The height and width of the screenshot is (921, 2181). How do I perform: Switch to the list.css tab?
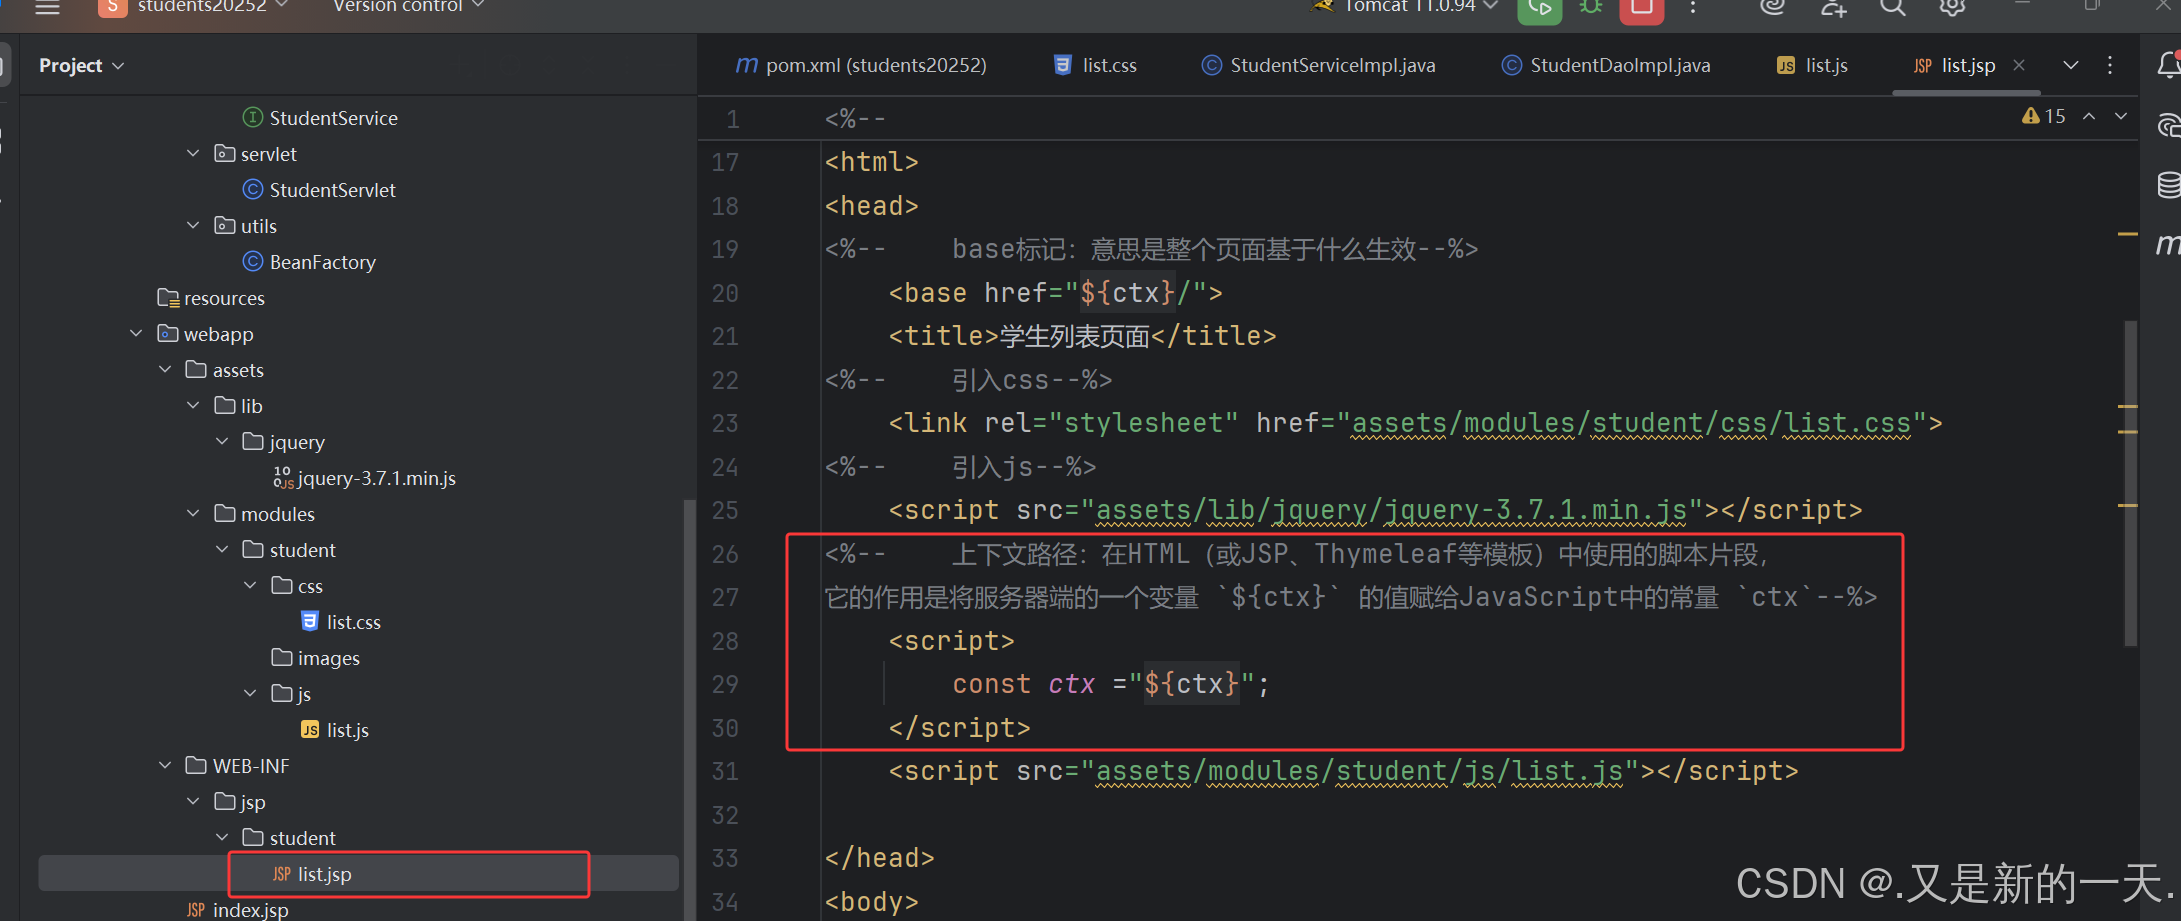1096,65
